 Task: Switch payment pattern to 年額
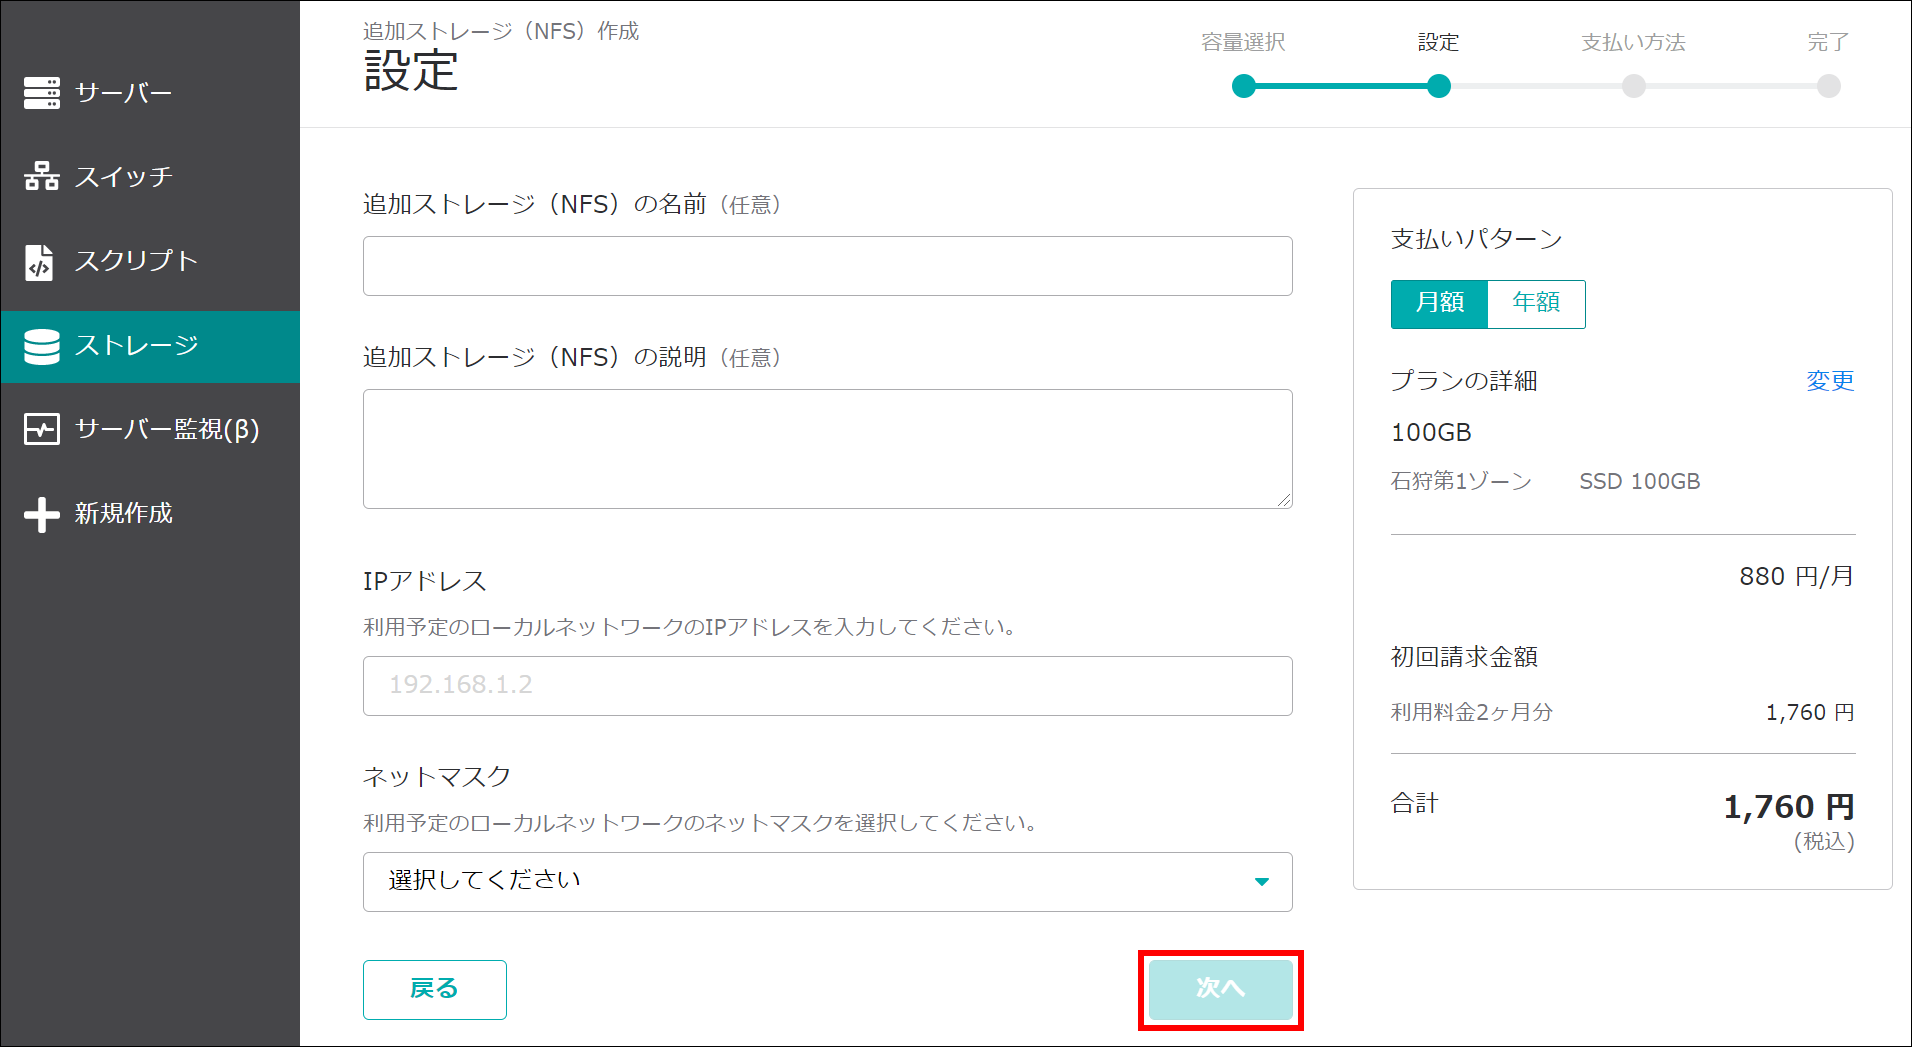click(x=1536, y=303)
